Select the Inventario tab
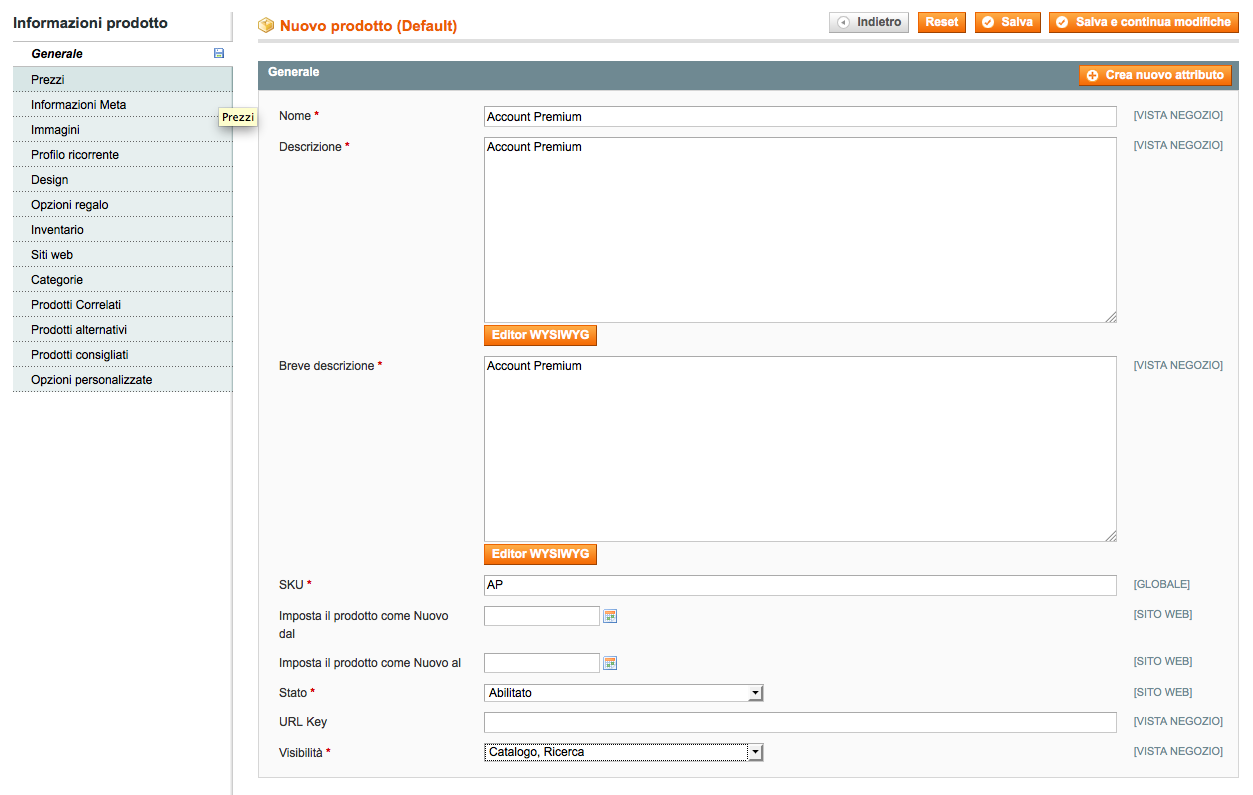The height and width of the screenshot is (795, 1253). 57,230
